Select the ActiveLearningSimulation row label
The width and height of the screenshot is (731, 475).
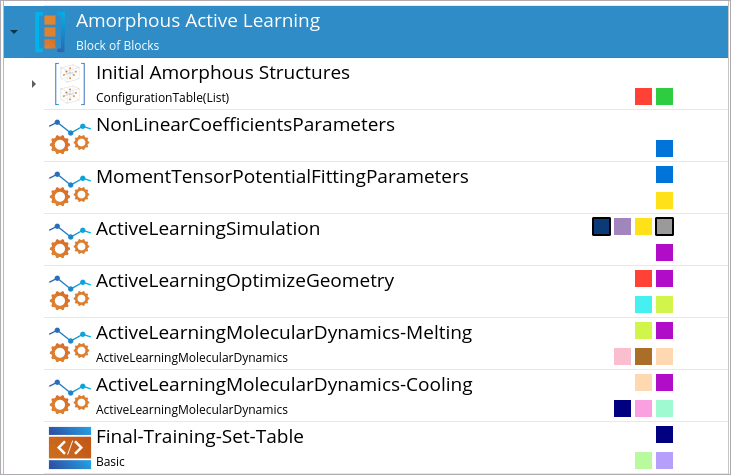(208, 229)
